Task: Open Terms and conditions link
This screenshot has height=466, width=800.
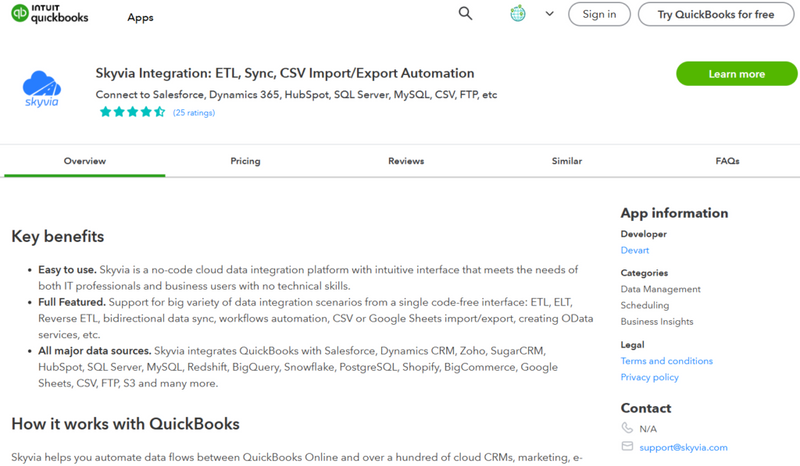Action: click(666, 361)
